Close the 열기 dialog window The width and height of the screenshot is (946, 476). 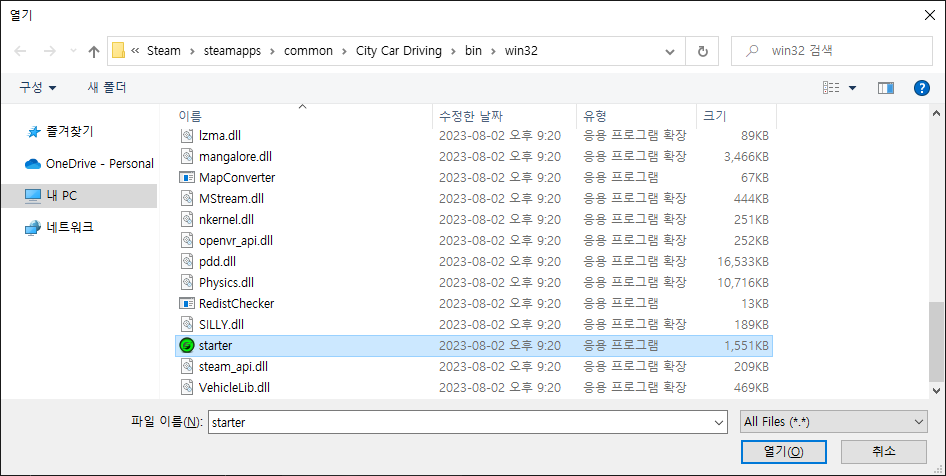[930, 15]
